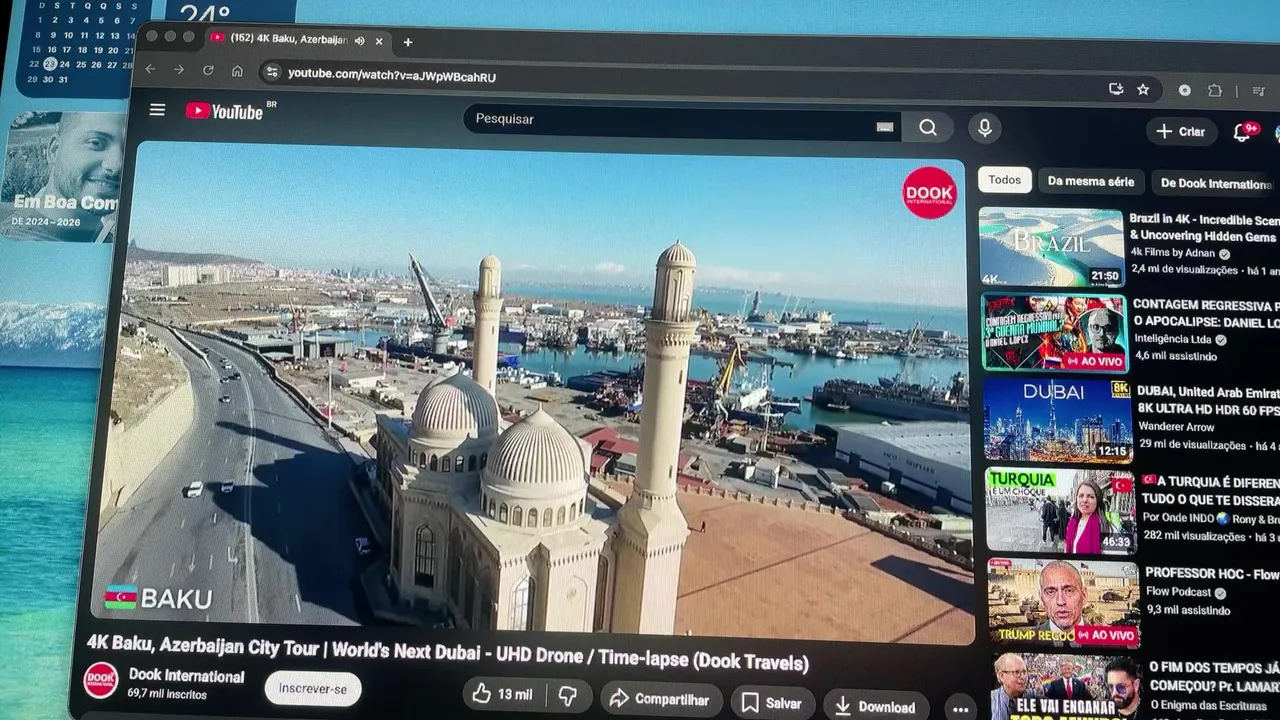
Task: Open the YouTube hamburger guide menu
Action: pos(157,110)
